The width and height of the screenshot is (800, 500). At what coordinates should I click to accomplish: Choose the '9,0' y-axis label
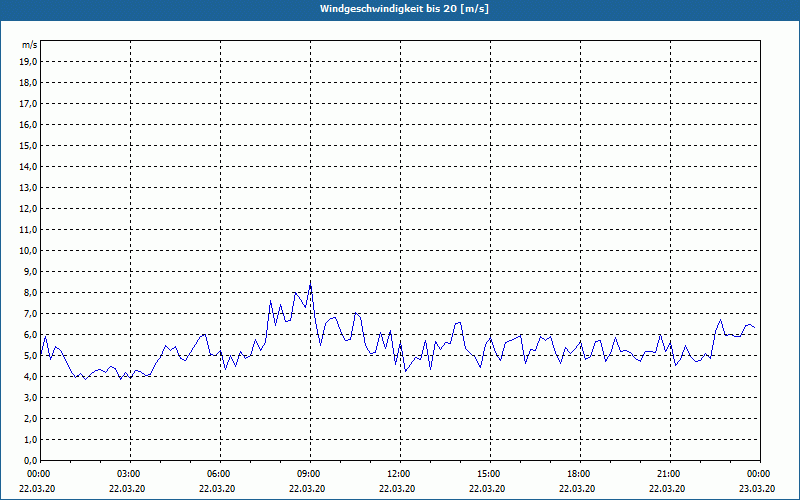tap(31, 271)
